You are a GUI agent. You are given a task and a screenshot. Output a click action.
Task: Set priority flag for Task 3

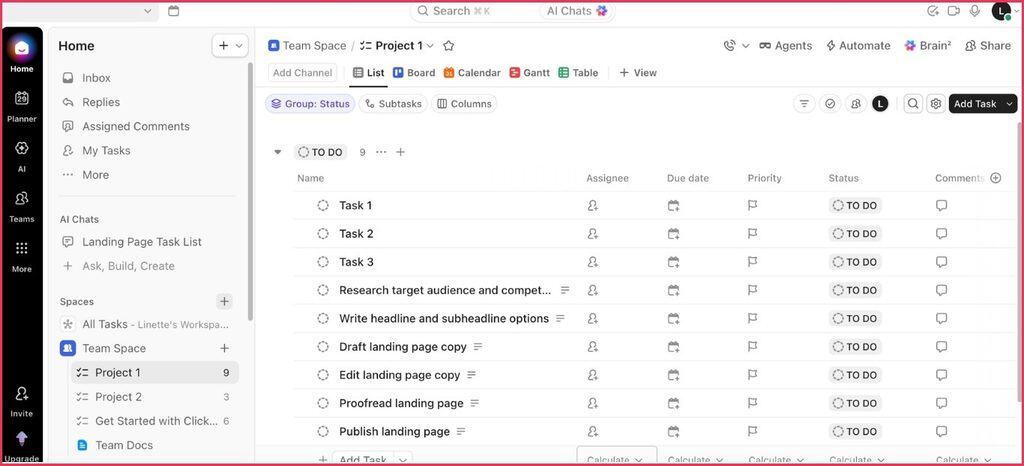(x=752, y=262)
